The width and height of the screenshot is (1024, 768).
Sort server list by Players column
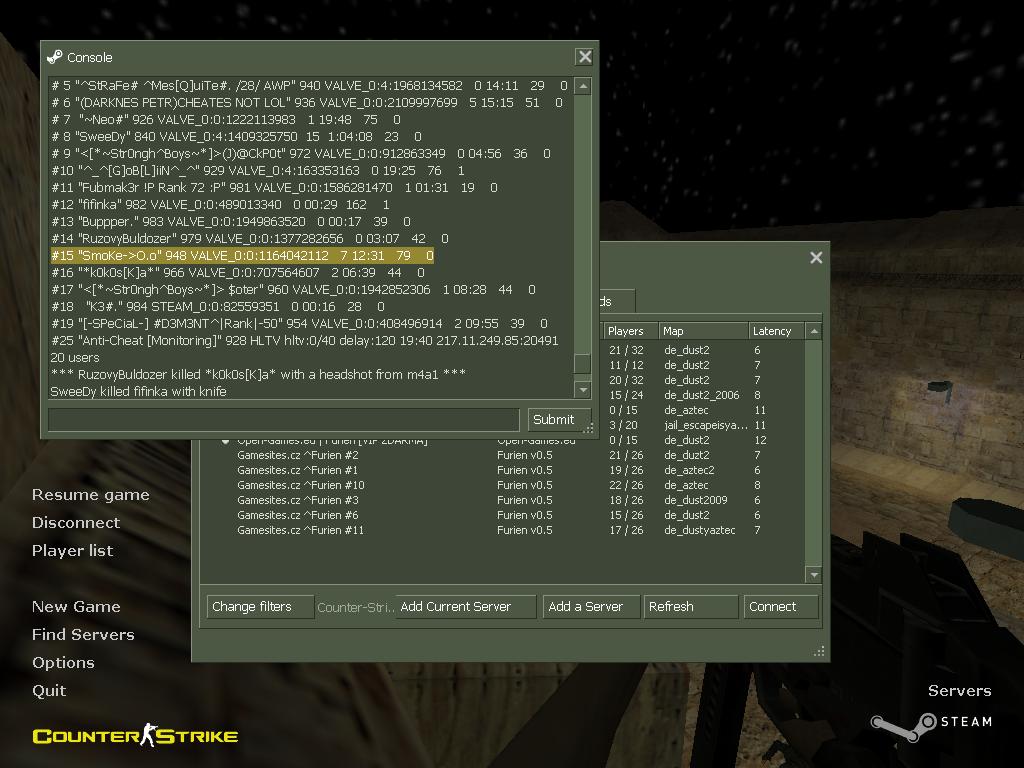(x=629, y=331)
